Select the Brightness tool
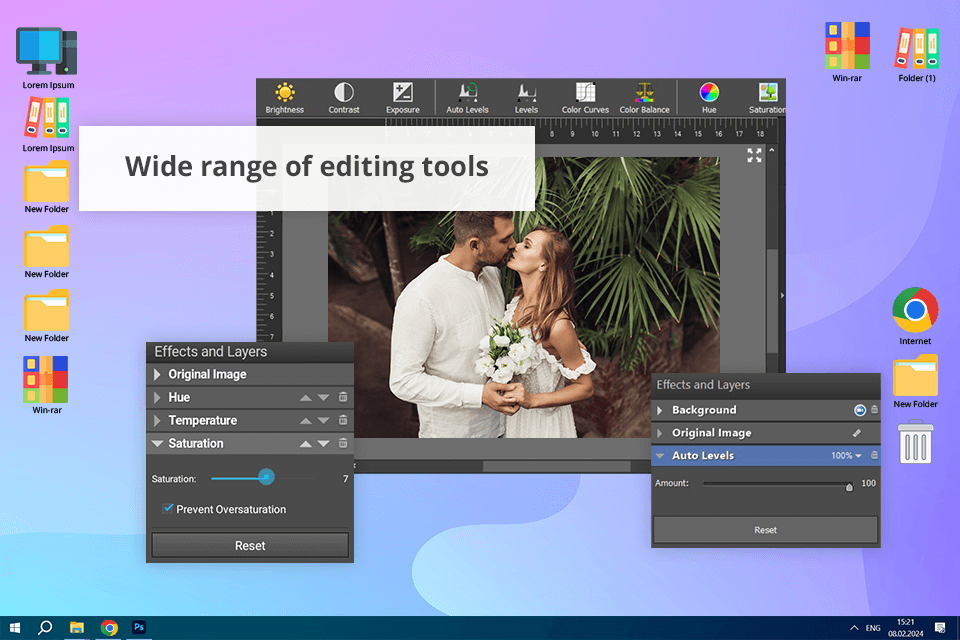The height and width of the screenshot is (640, 960). [285, 98]
